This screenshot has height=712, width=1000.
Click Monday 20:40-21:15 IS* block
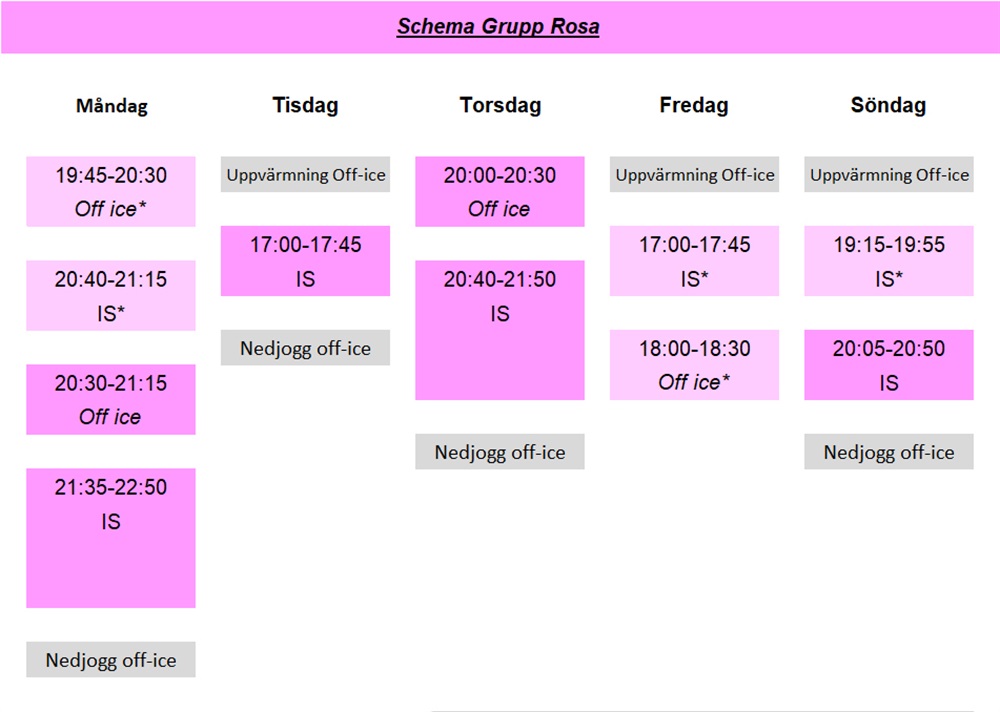coord(111,295)
